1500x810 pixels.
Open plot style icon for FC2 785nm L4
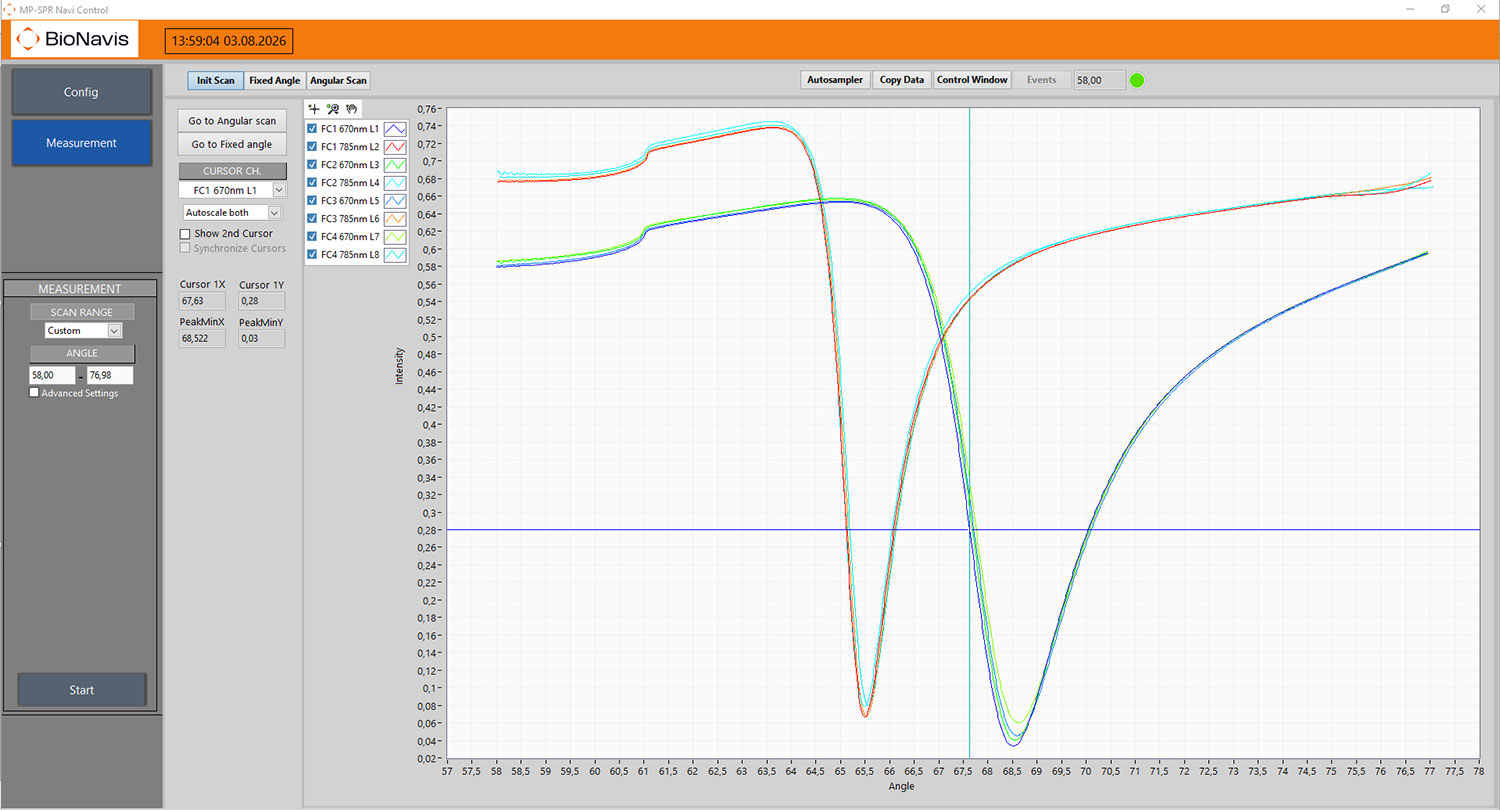click(x=396, y=183)
